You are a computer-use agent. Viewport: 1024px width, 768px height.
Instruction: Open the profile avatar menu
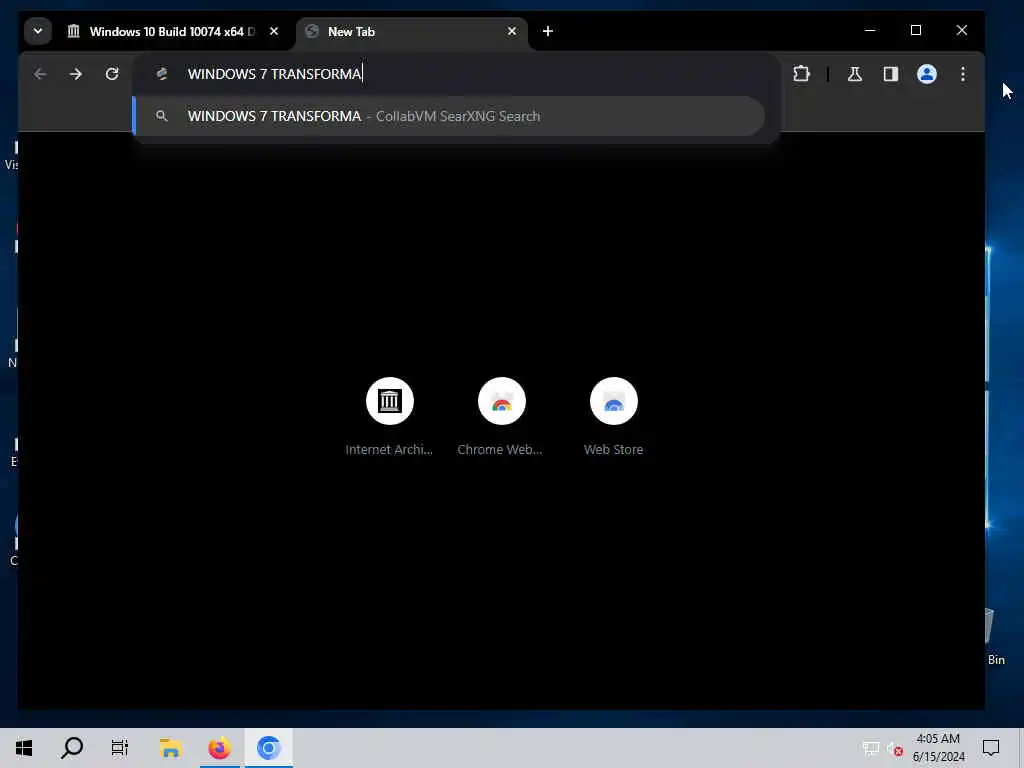pos(927,74)
